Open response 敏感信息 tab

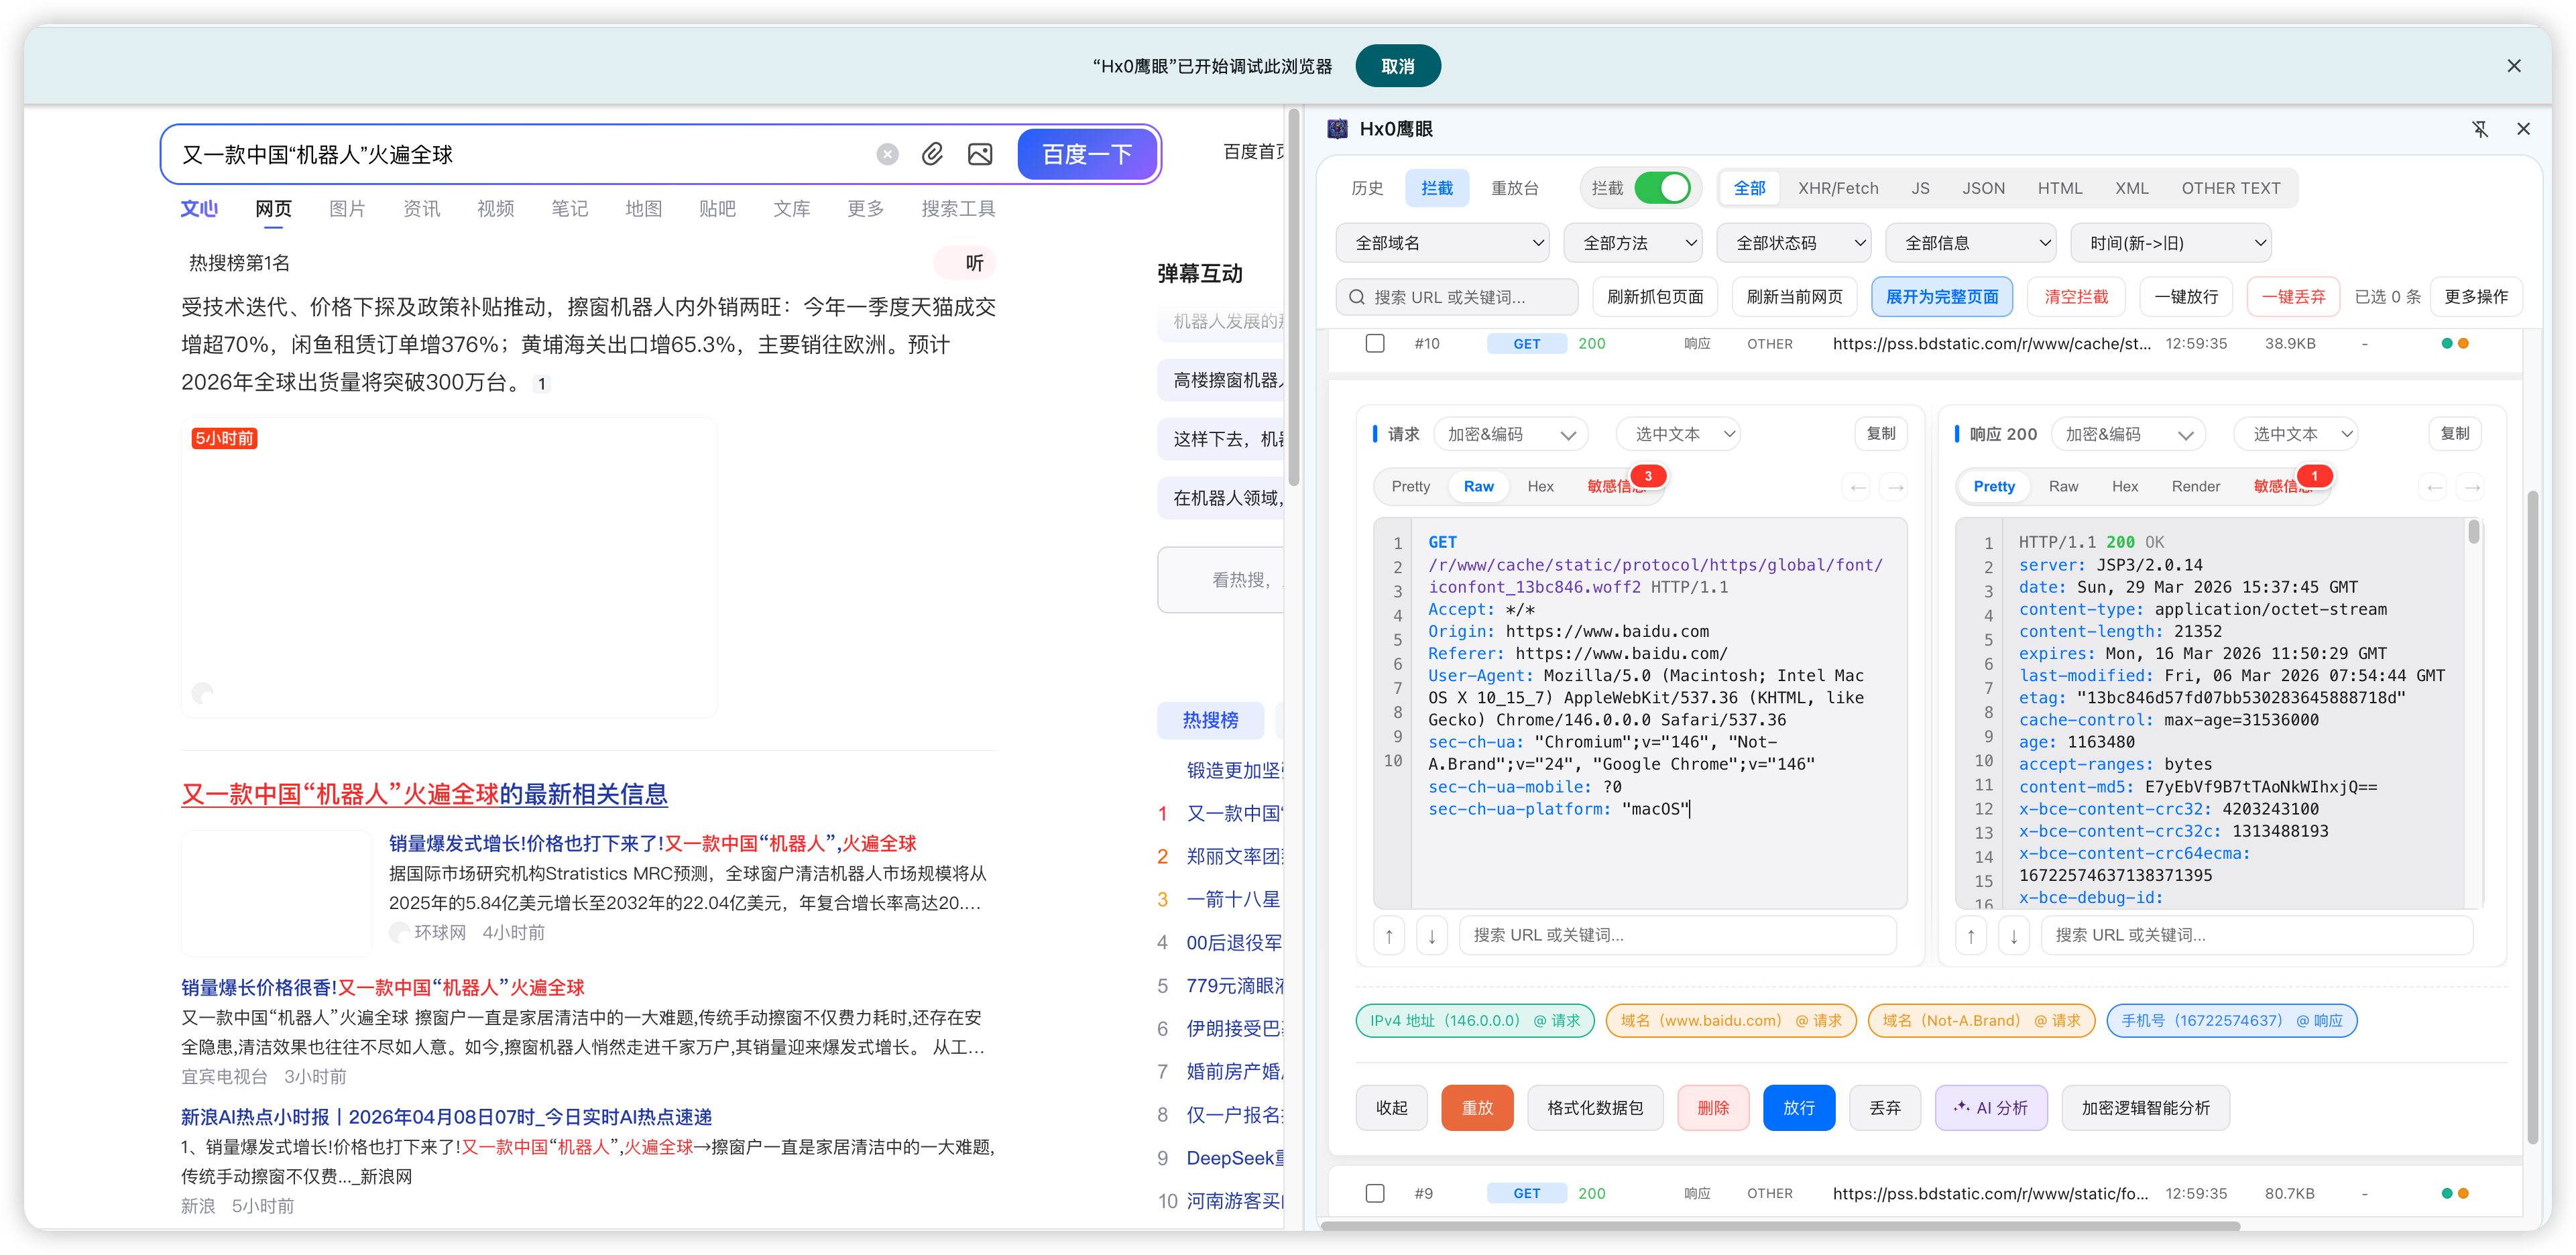click(x=2282, y=487)
